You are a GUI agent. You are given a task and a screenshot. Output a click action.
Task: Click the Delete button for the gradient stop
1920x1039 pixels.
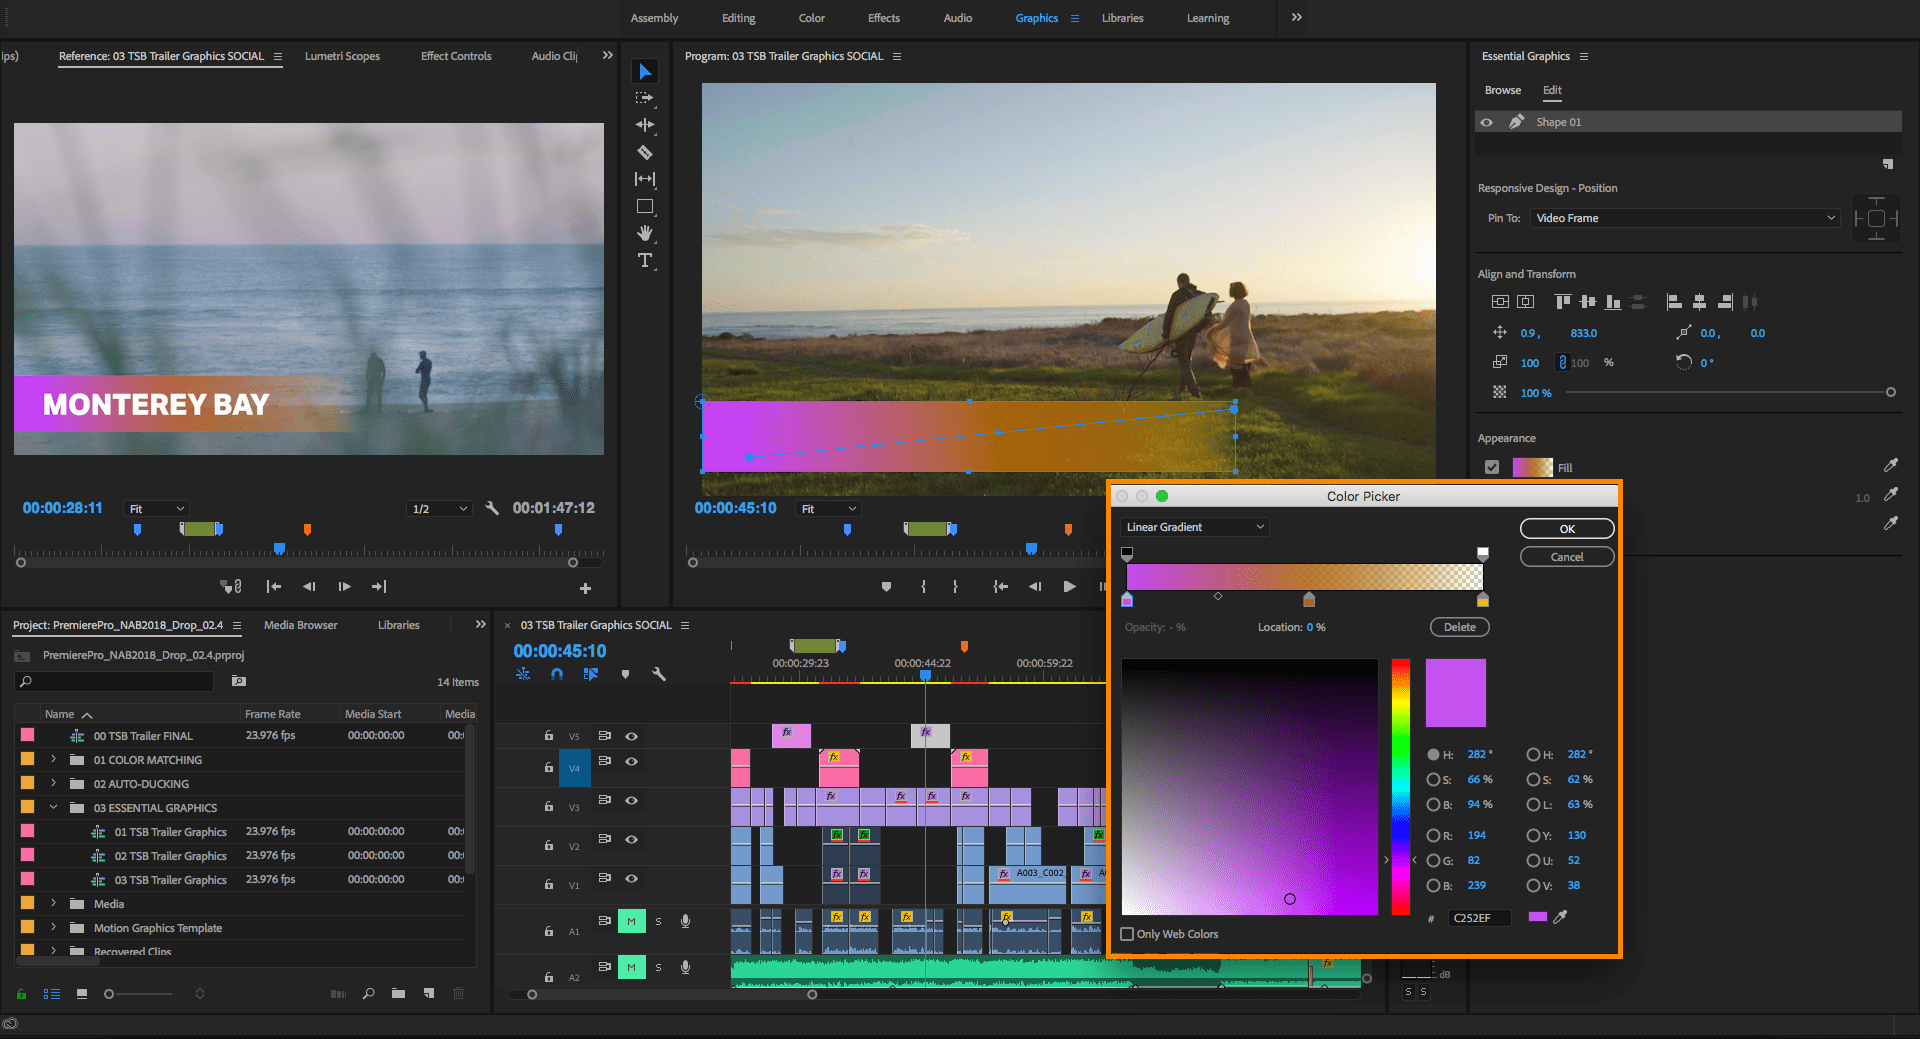1459,626
